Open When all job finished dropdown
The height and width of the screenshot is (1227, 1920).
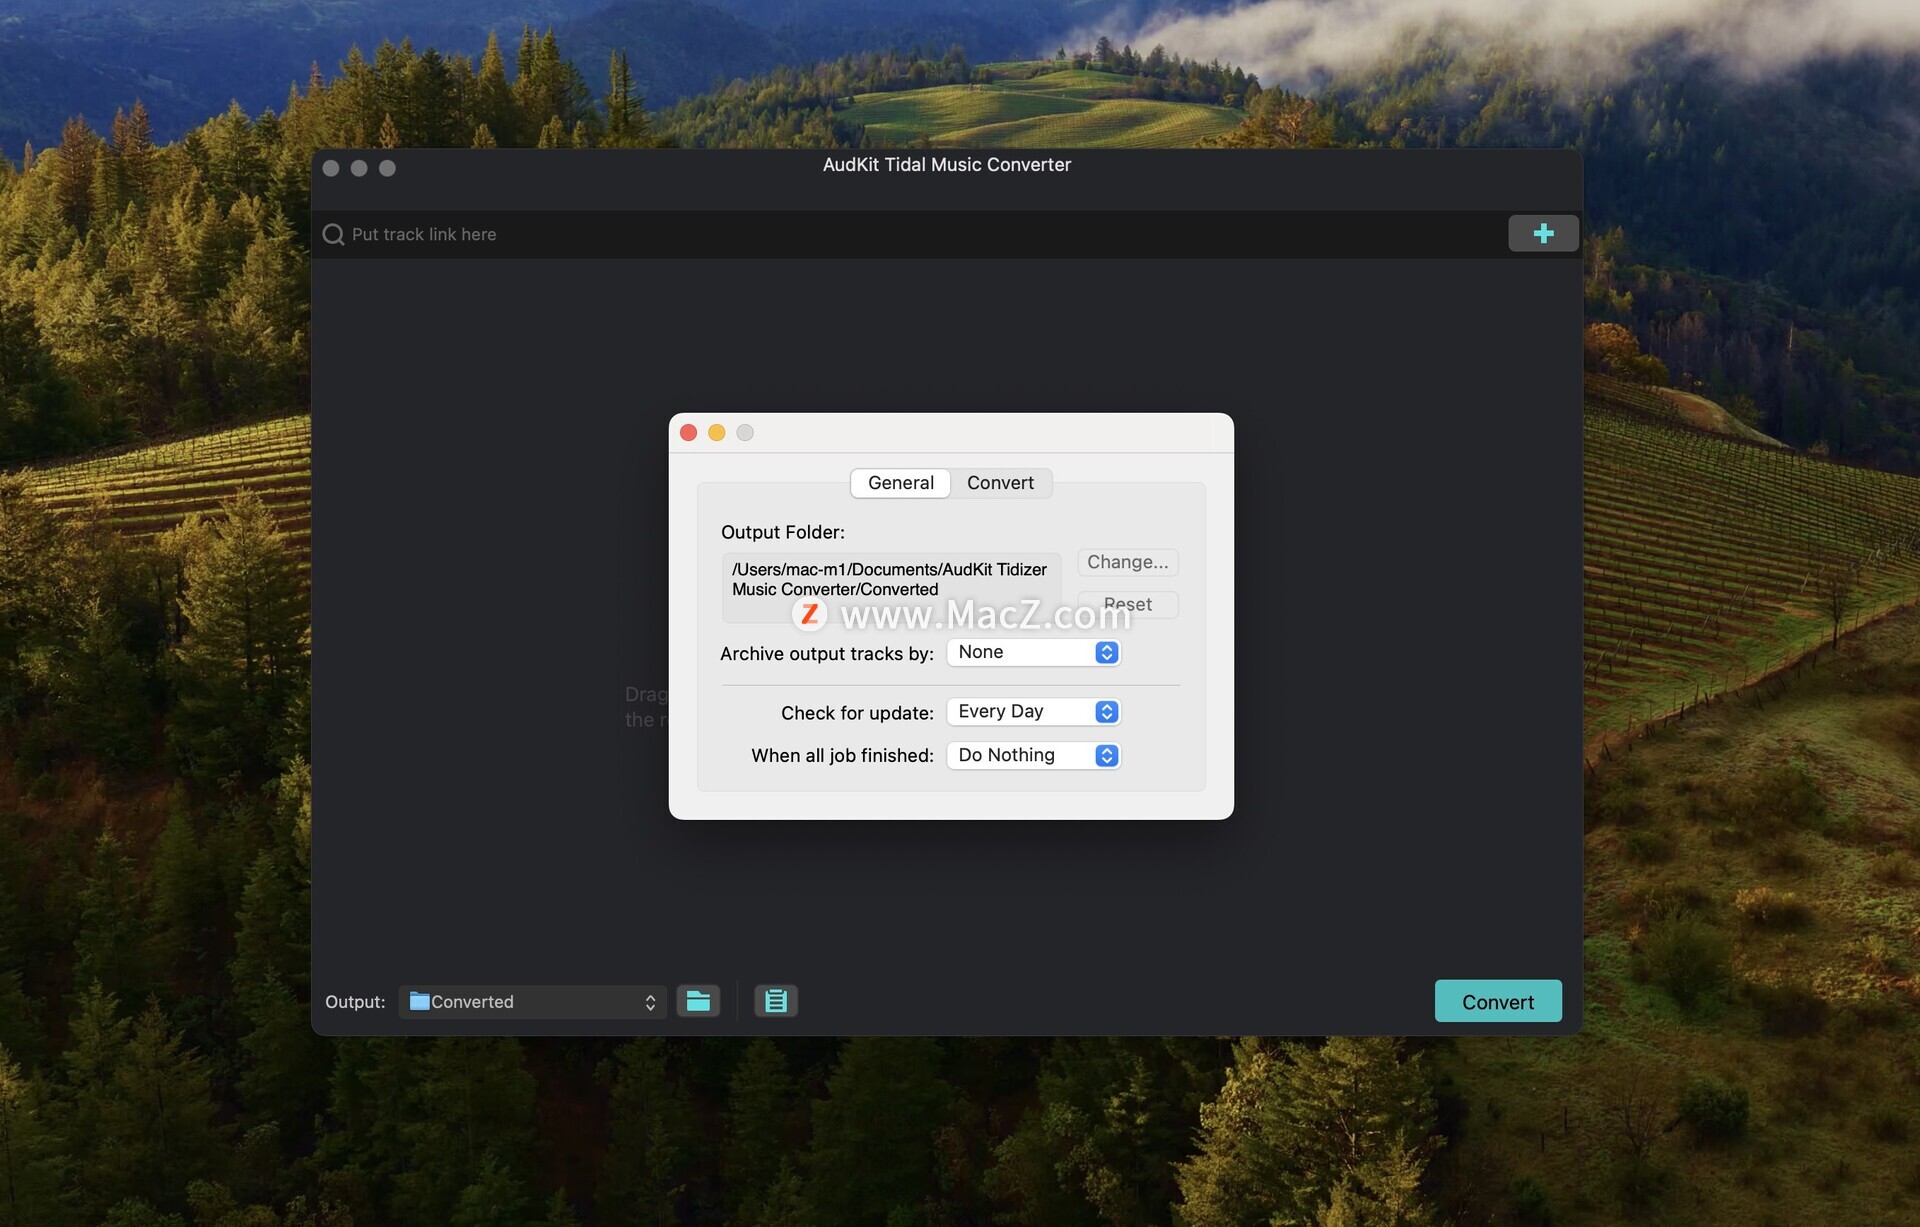click(x=1034, y=755)
